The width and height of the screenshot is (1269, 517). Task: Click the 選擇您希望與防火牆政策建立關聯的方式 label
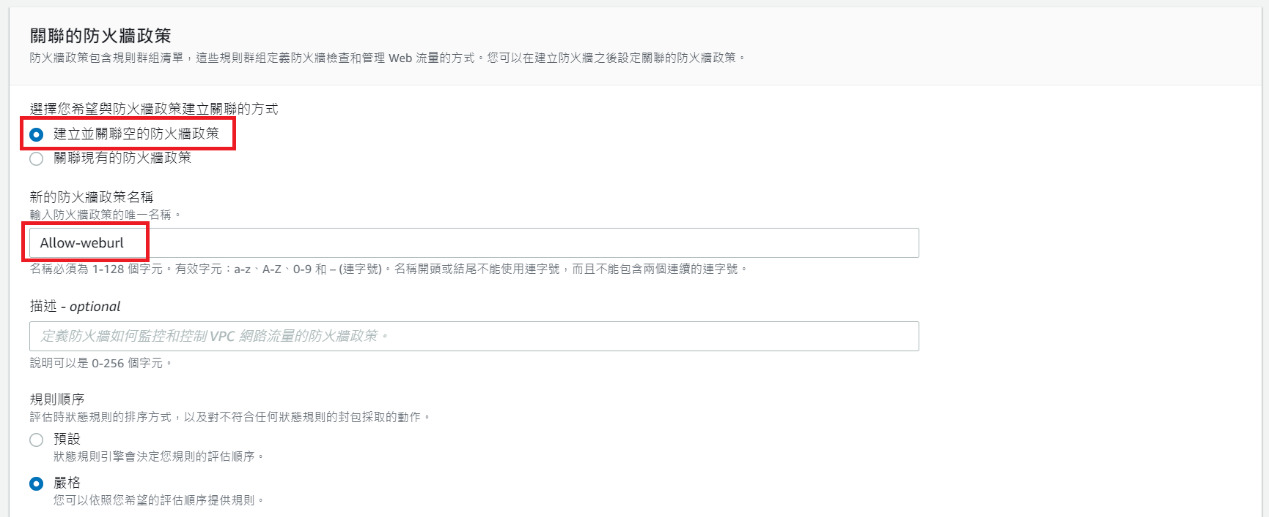coord(154,108)
